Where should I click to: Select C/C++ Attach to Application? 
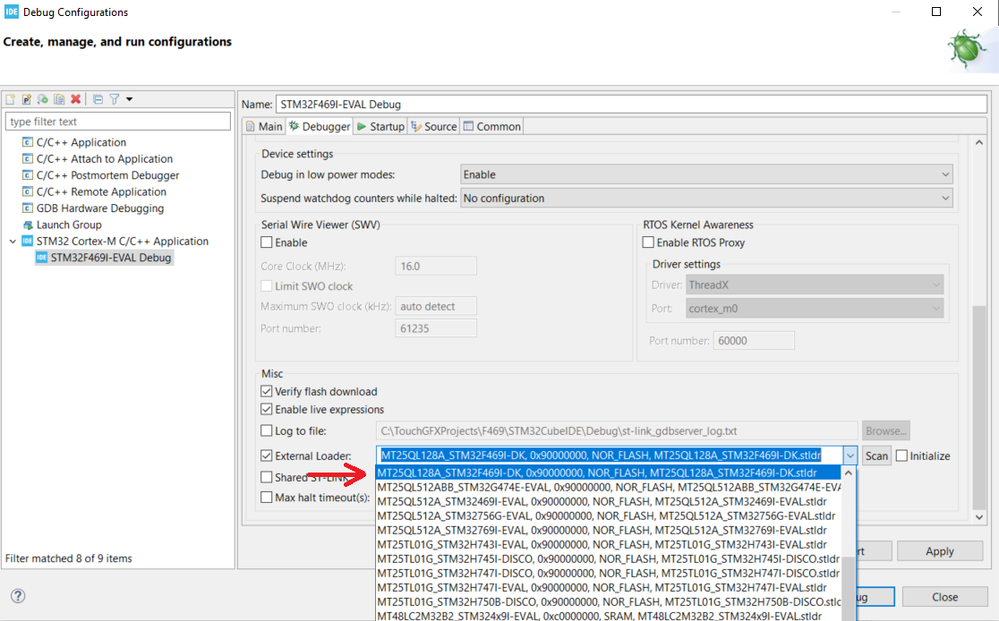(104, 159)
